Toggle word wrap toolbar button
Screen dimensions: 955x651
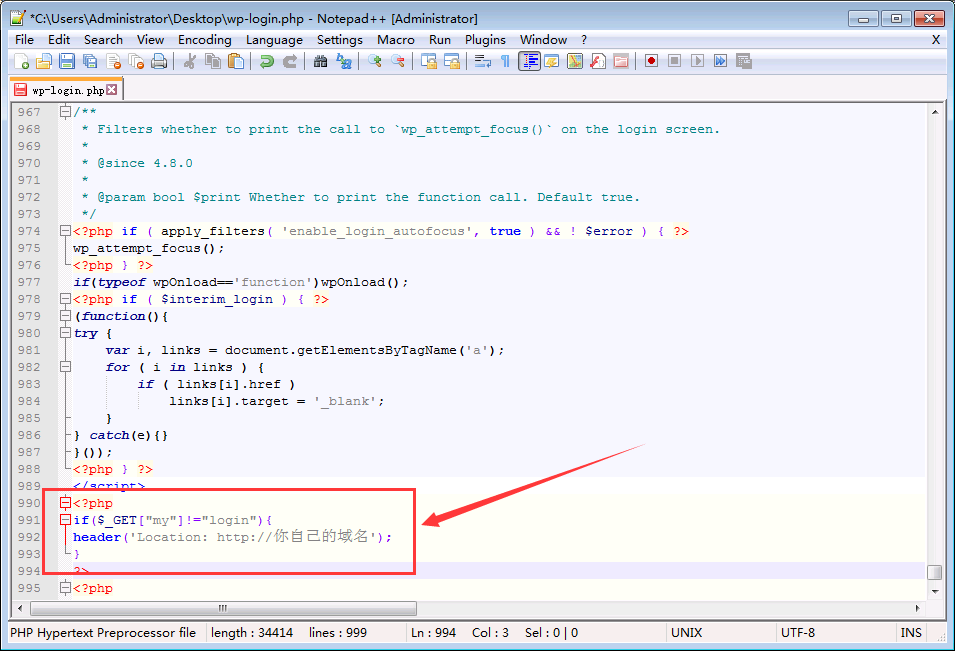pyautogui.click(x=483, y=62)
